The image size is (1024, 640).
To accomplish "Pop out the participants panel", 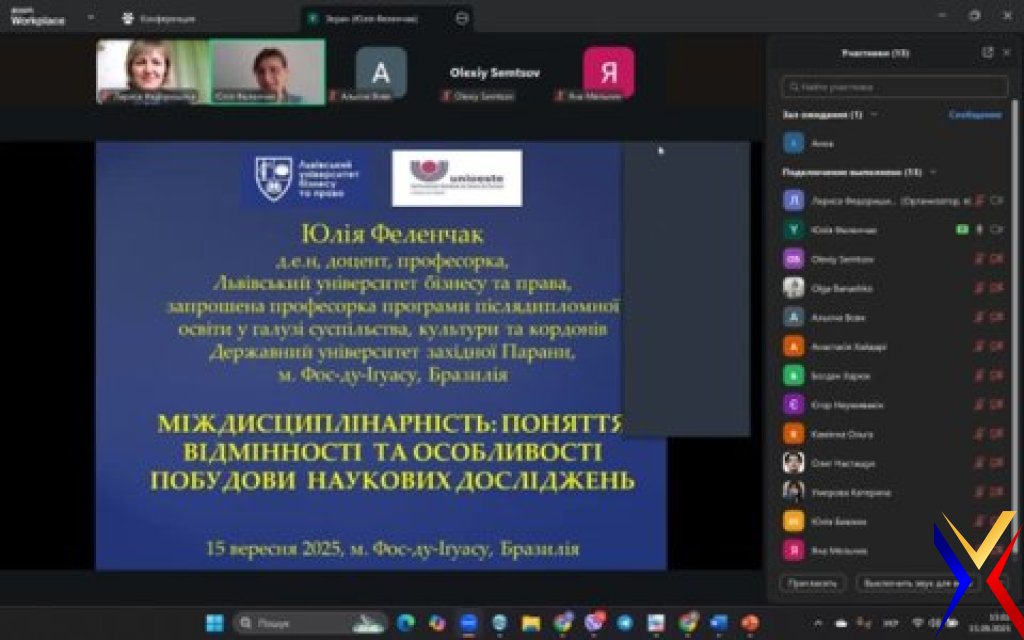I will tap(988, 52).
